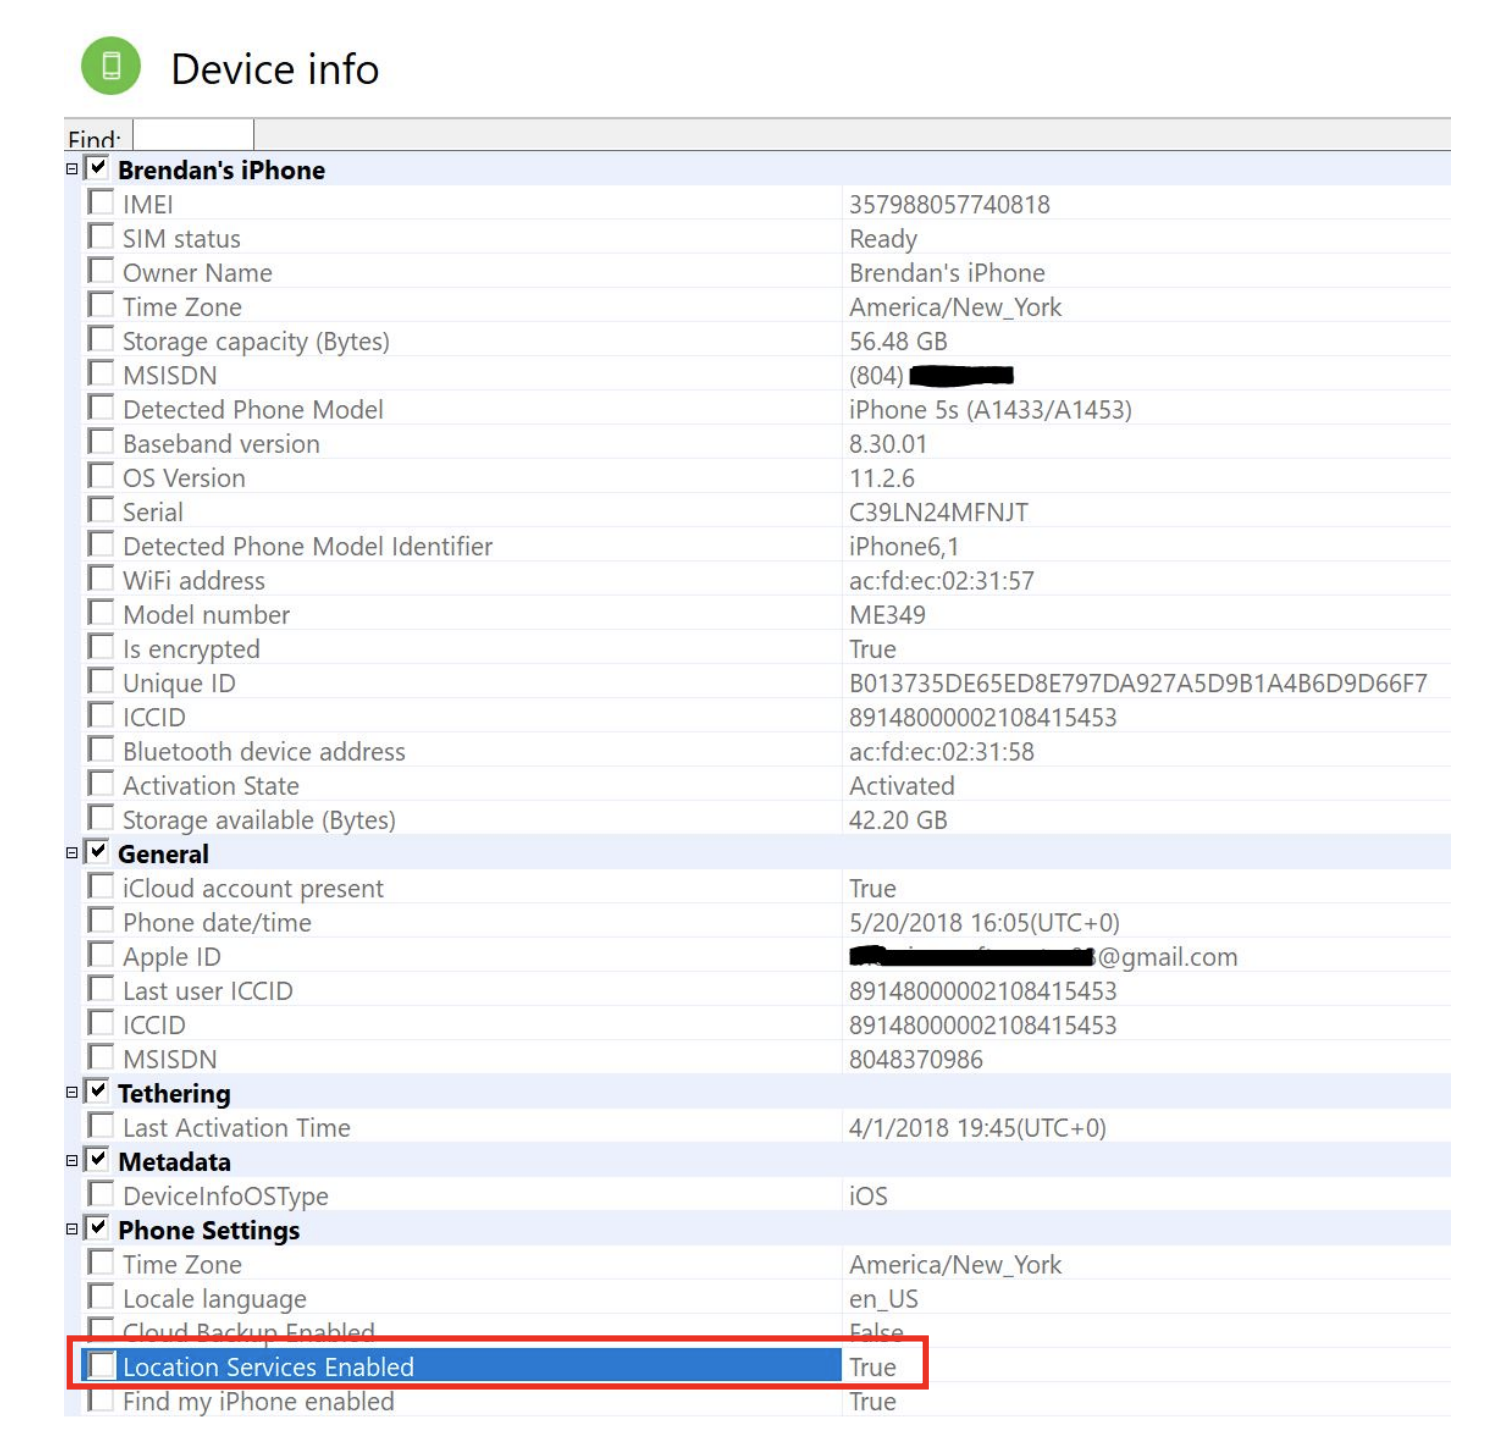Select the 42.20 GB available storage value
This screenshot has width=1500, height=1438.
pyautogui.click(x=898, y=820)
